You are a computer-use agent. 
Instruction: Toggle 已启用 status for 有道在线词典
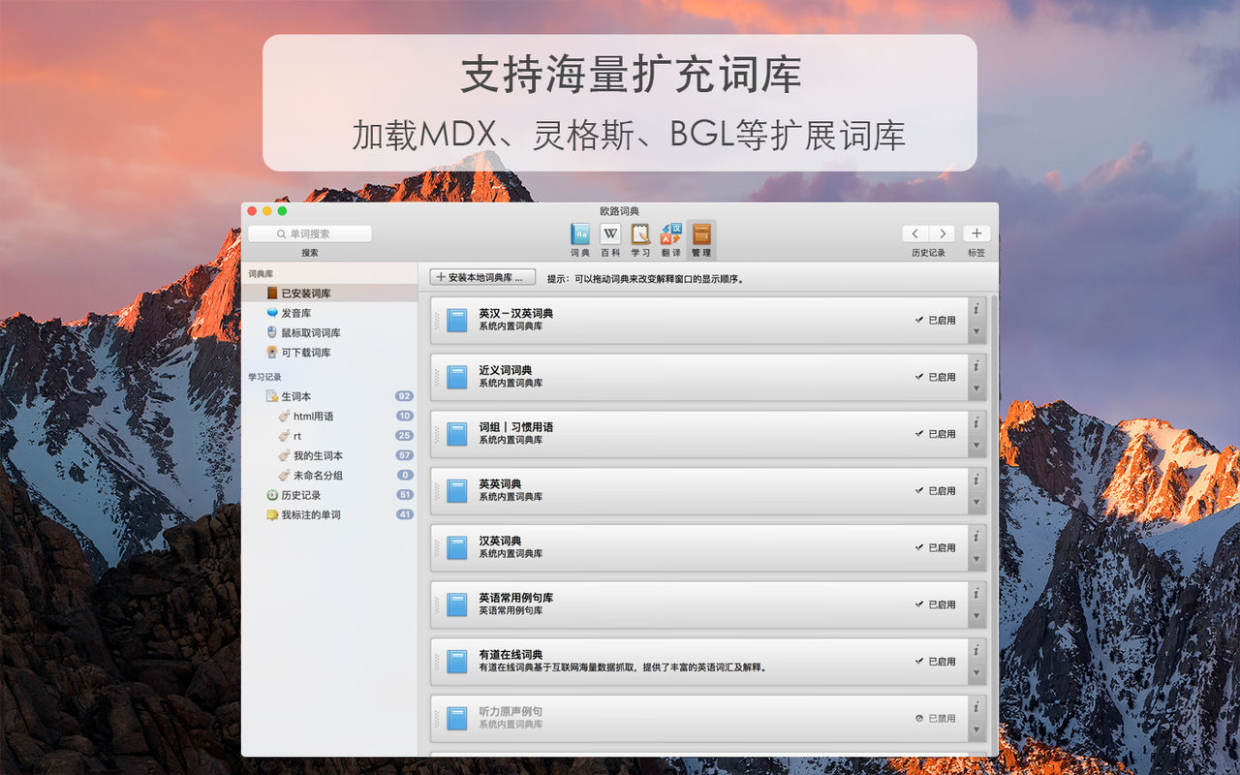pyautogui.click(x=935, y=661)
